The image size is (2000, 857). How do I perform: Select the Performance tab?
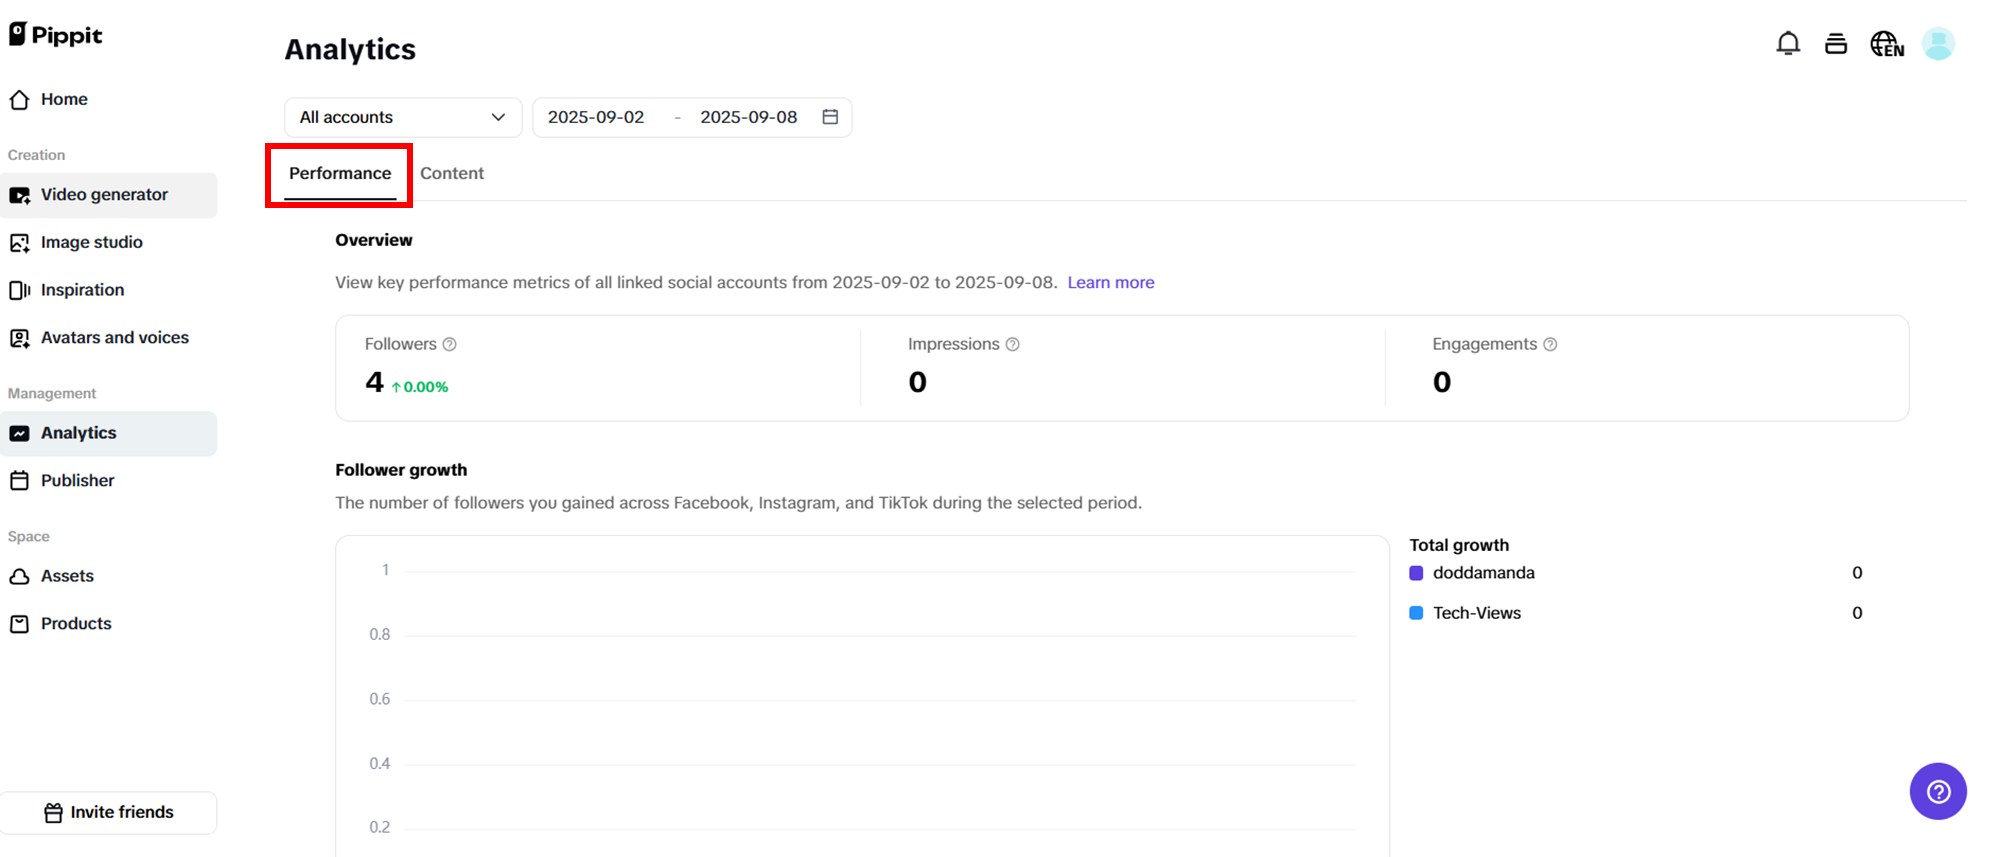(340, 173)
